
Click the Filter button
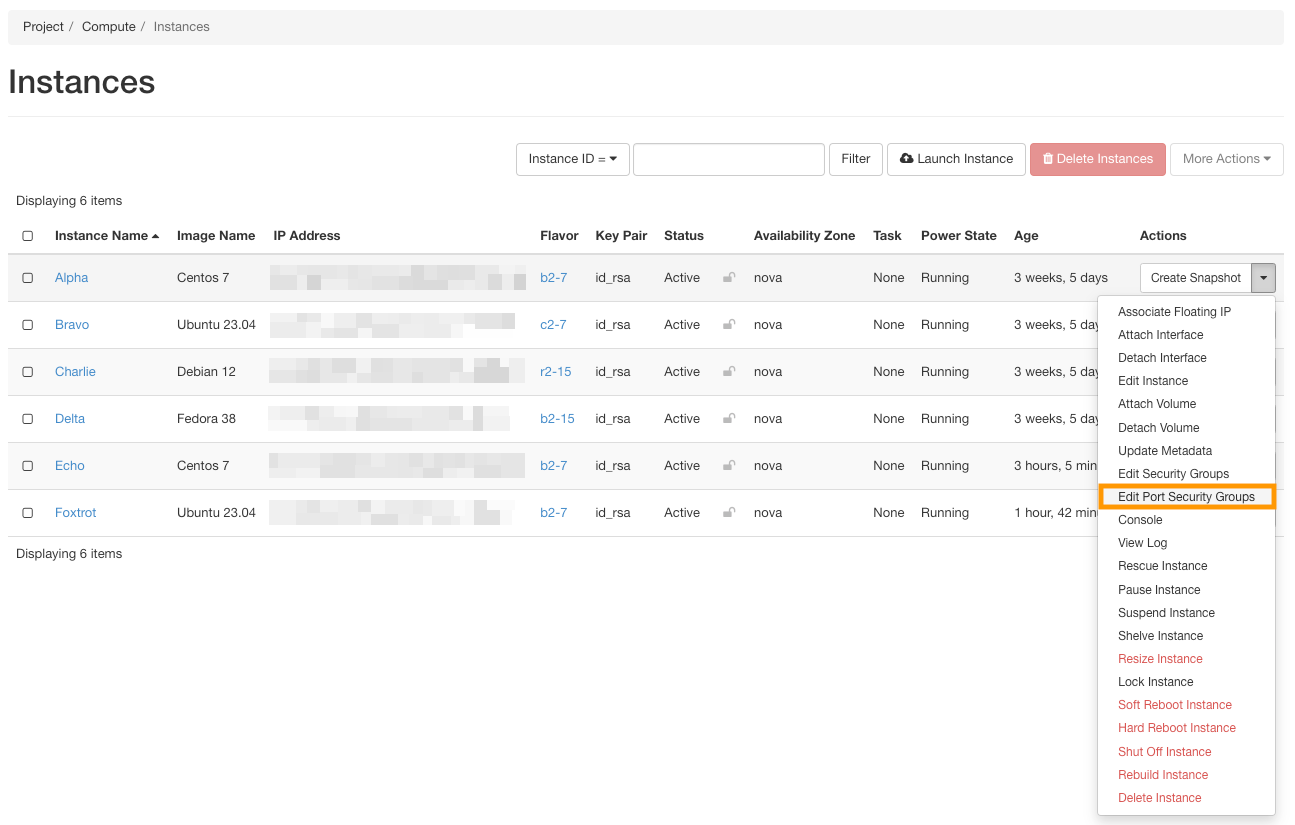(x=856, y=159)
